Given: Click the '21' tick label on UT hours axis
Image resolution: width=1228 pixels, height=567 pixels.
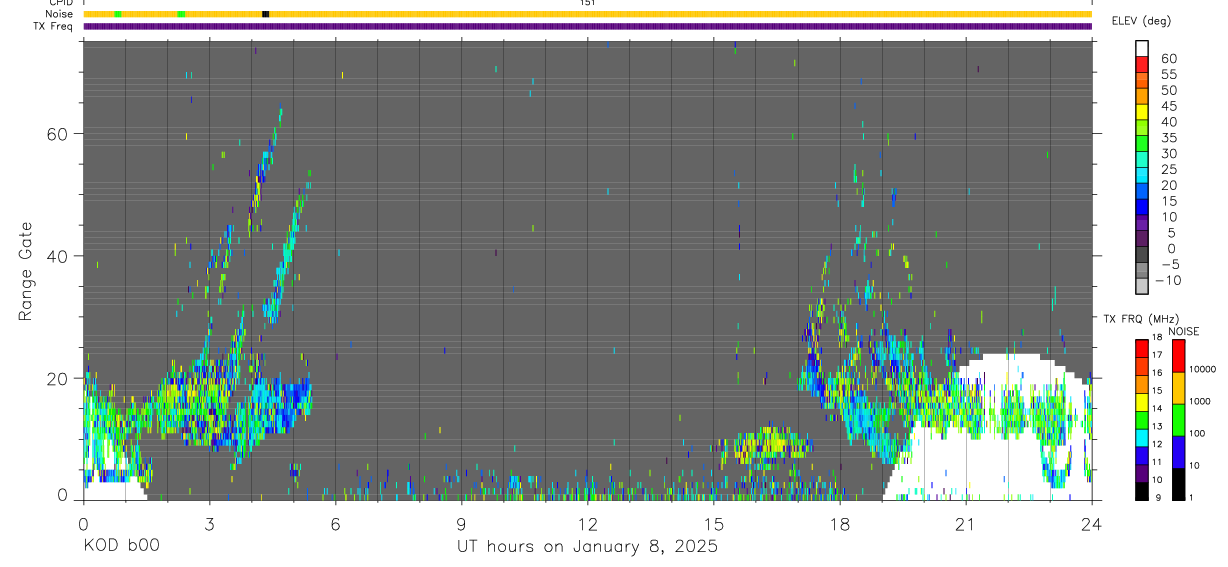Looking at the screenshot, I should coord(966,523).
